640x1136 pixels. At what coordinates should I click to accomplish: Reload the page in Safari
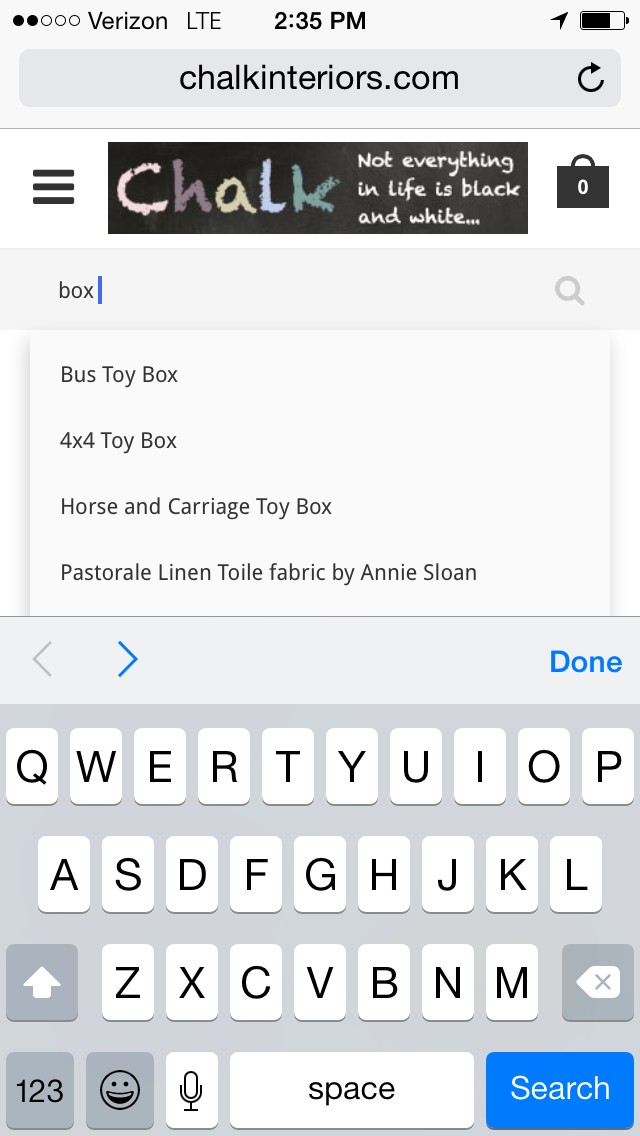[591, 78]
